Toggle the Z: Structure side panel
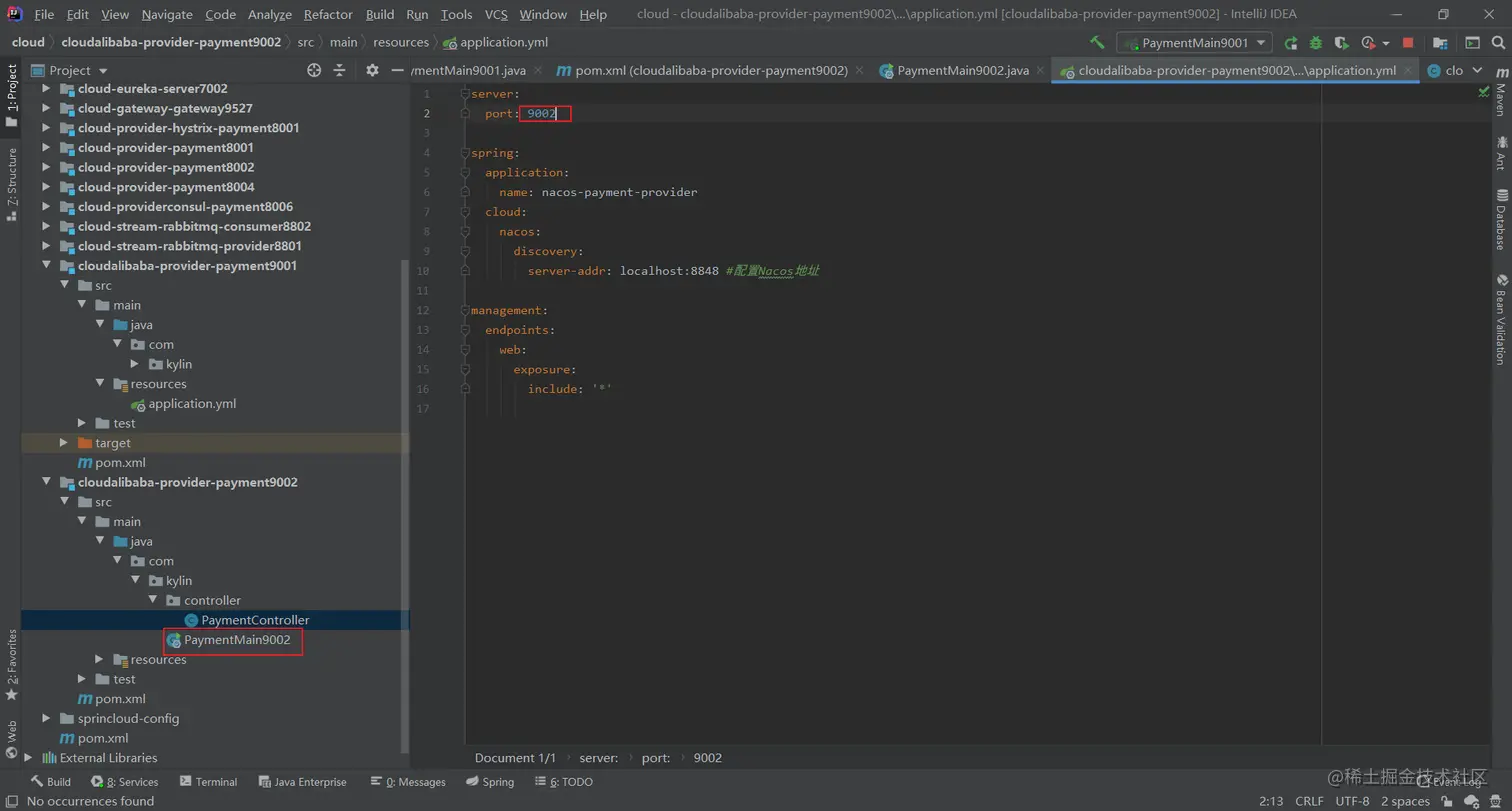1512x811 pixels. [x=11, y=184]
